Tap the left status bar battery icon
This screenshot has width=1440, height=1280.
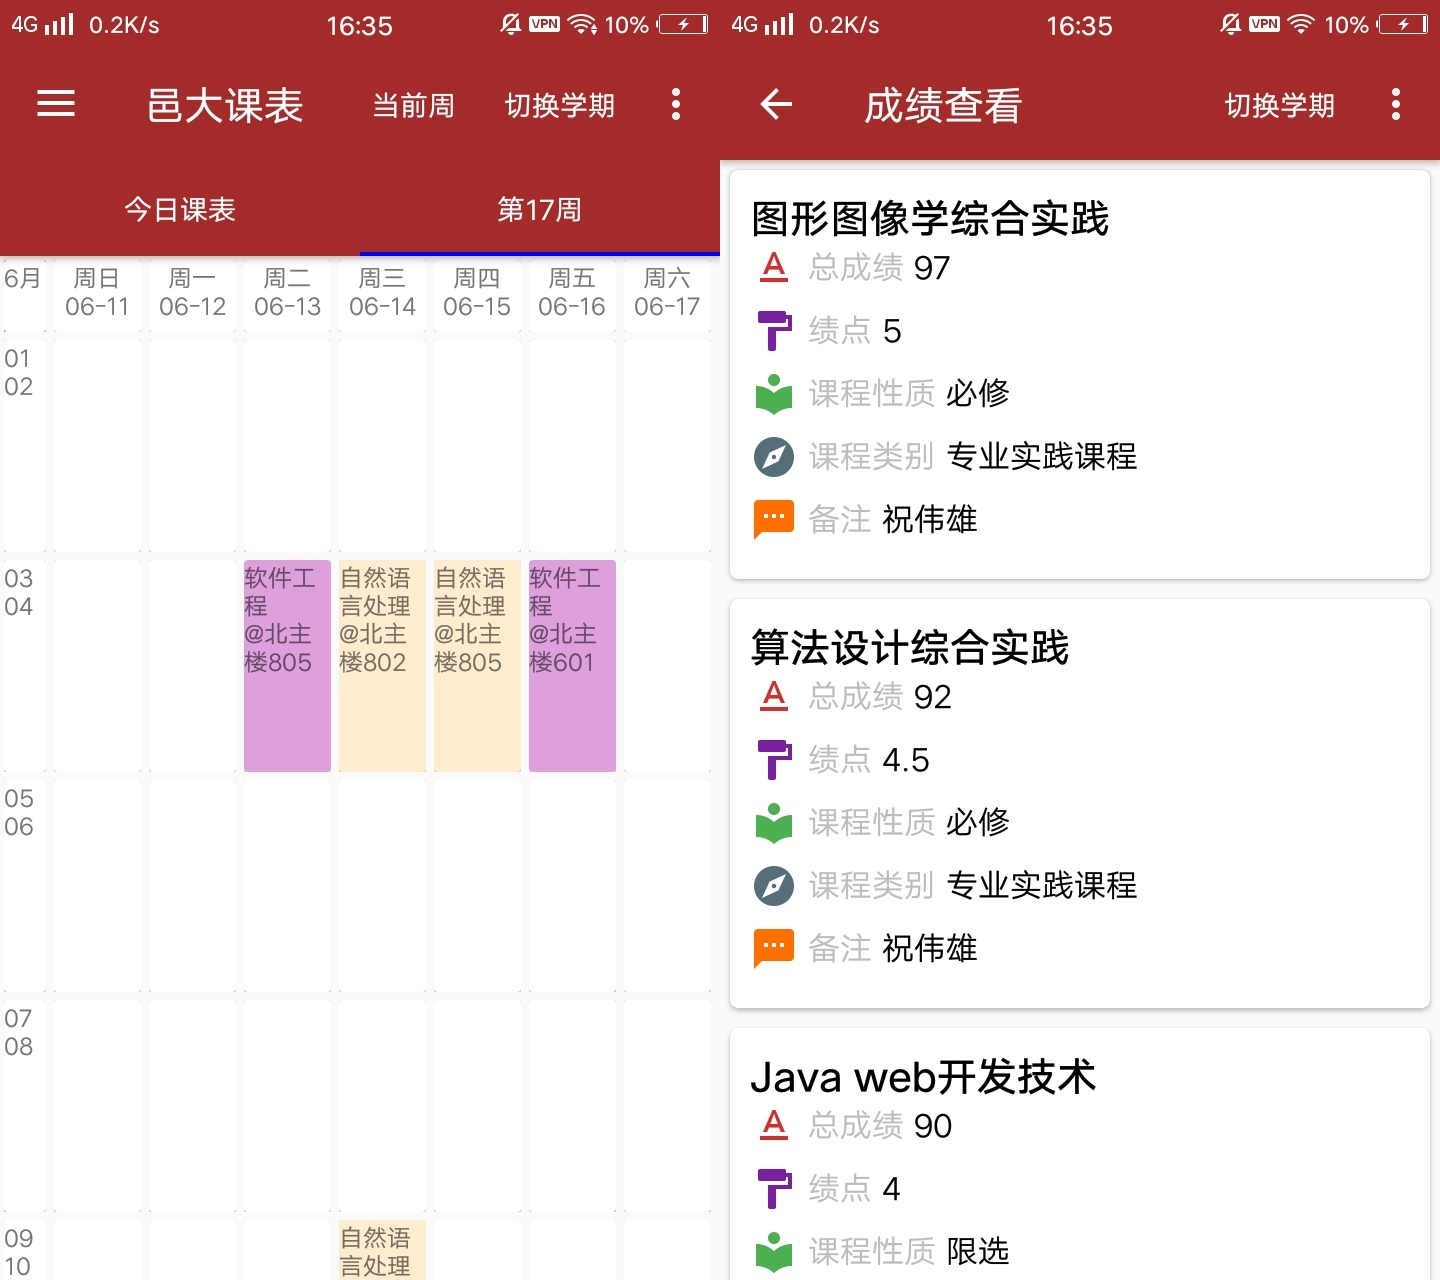tap(683, 25)
